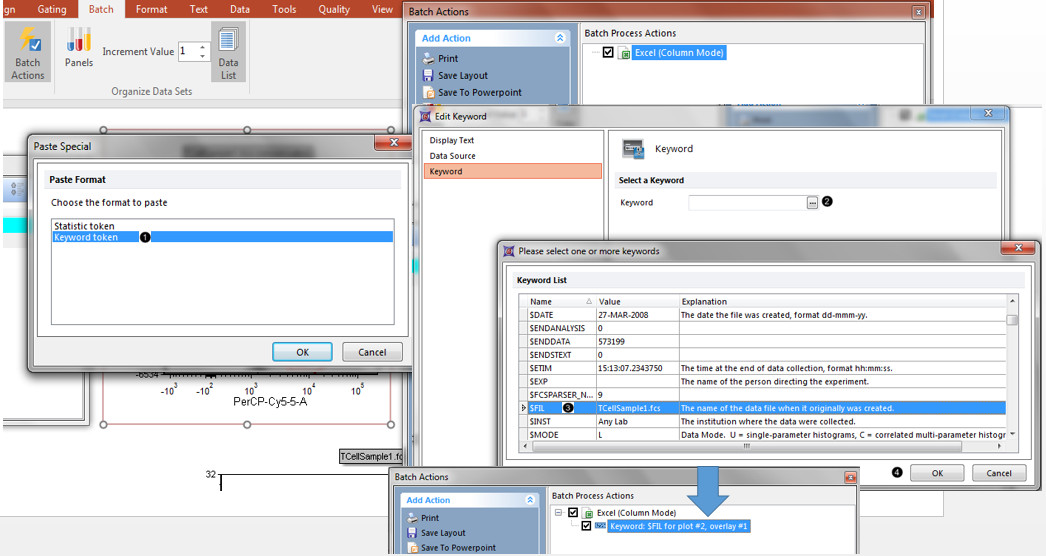
Task: Toggle Excel (Column Mode) checkbox in top window
Action: click(x=608, y=53)
